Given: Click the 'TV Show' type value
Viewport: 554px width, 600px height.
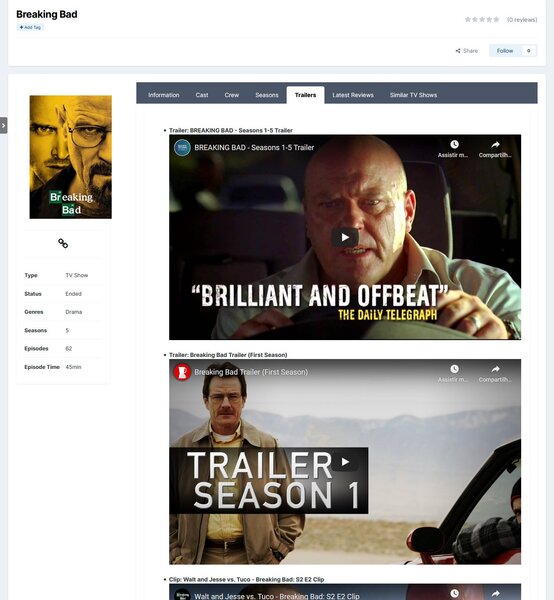Looking at the screenshot, I should coord(77,275).
